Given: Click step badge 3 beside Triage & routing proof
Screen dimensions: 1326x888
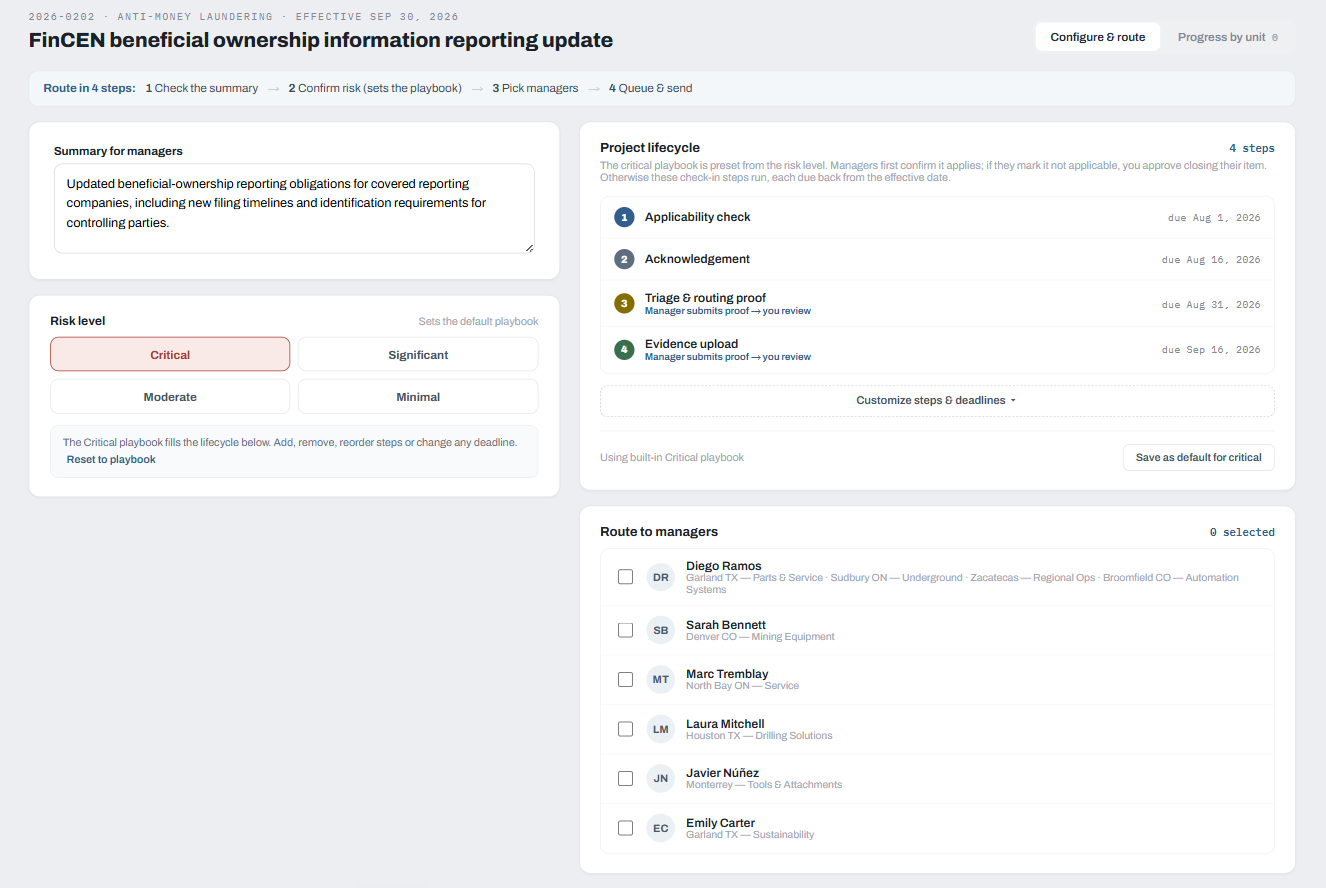Looking at the screenshot, I should click(624, 304).
